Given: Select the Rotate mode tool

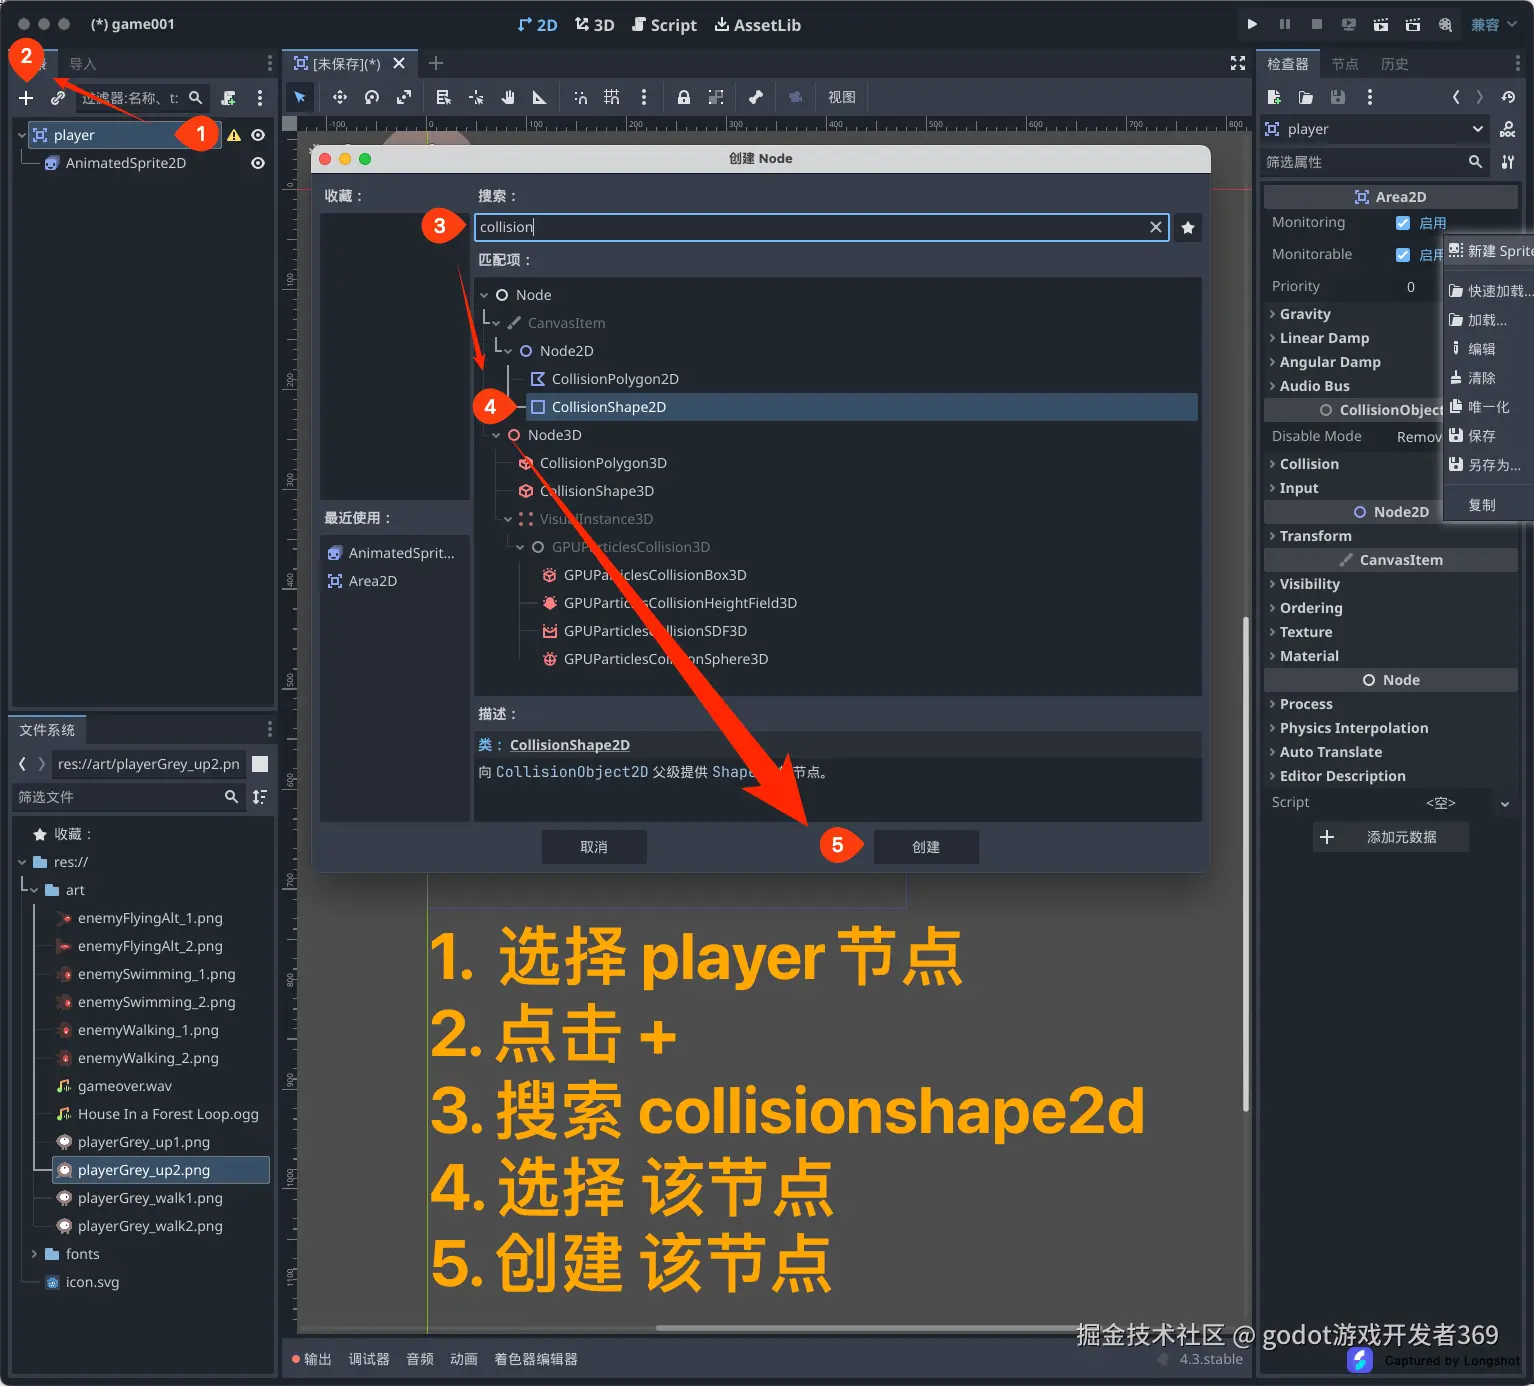Looking at the screenshot, I should pos(372,97).
